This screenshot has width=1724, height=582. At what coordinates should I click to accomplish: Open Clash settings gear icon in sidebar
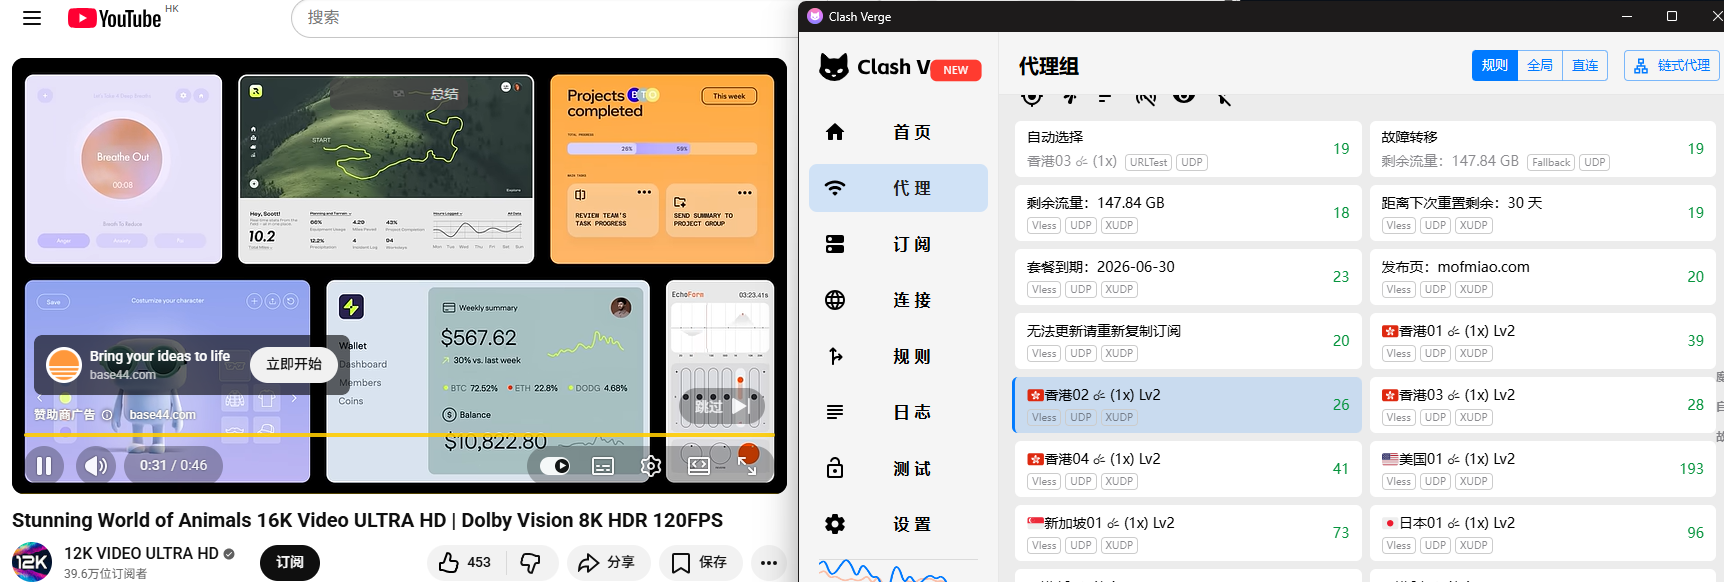[835, 524]
